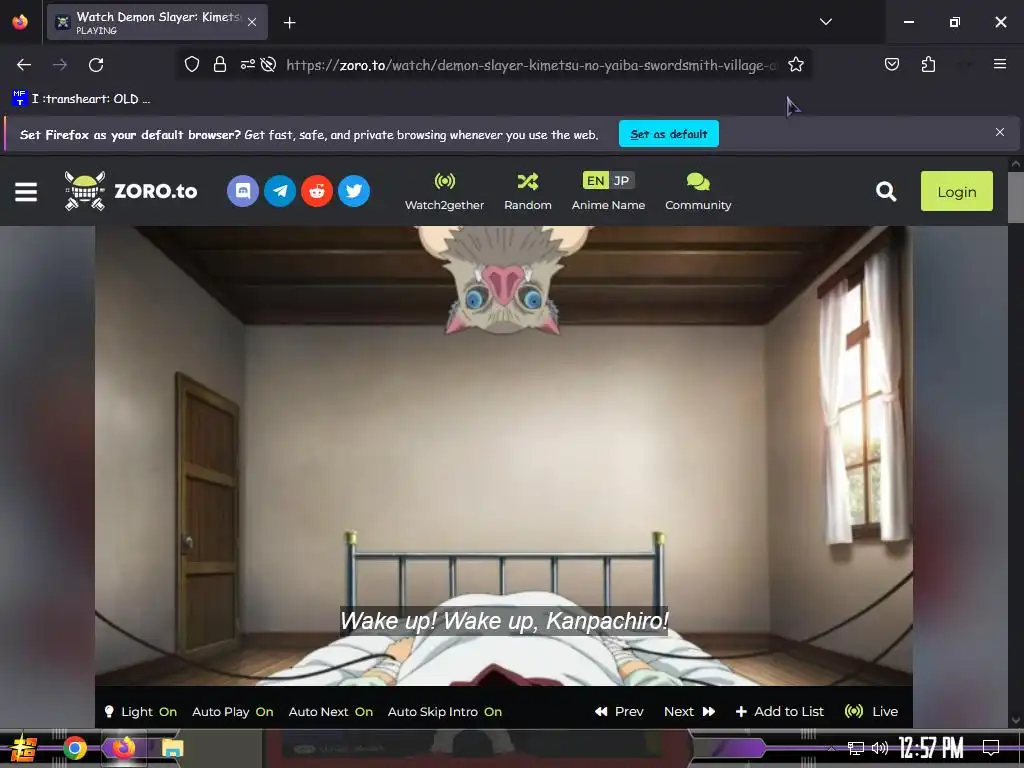Open the Discord social icon
The image size is (1024, 768).
243,191
